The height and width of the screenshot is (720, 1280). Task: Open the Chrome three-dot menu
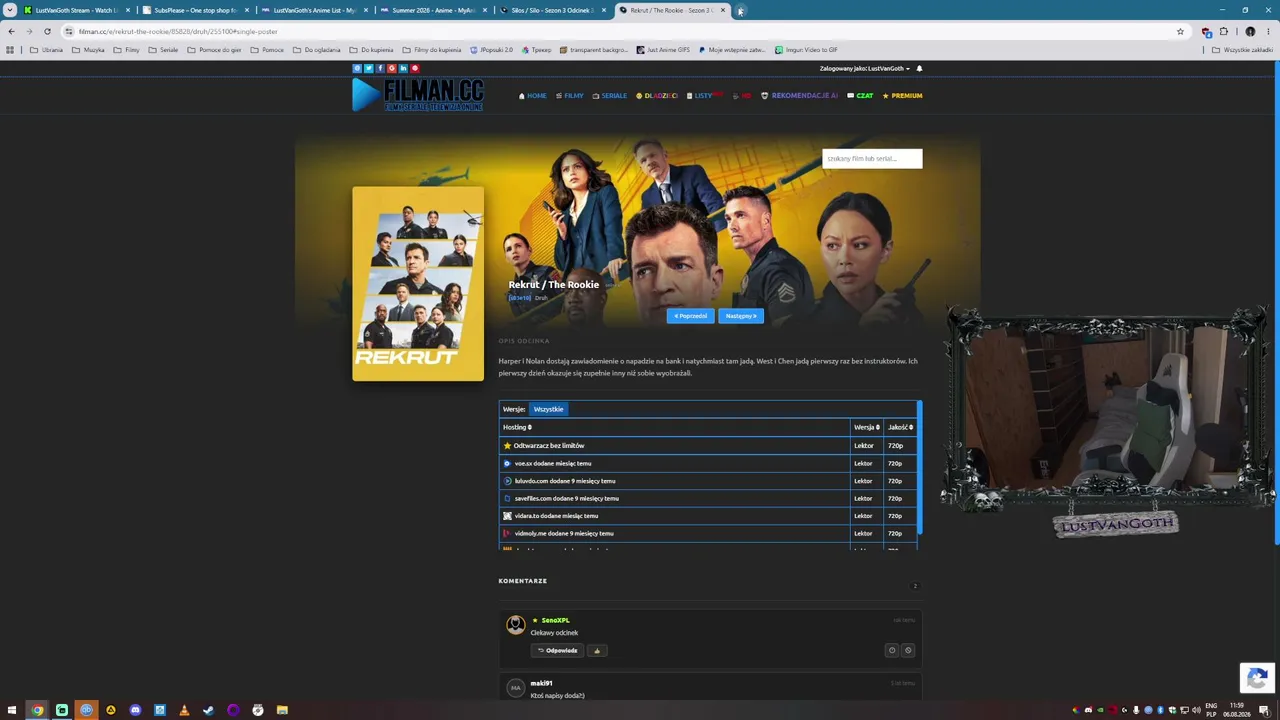1268,31
